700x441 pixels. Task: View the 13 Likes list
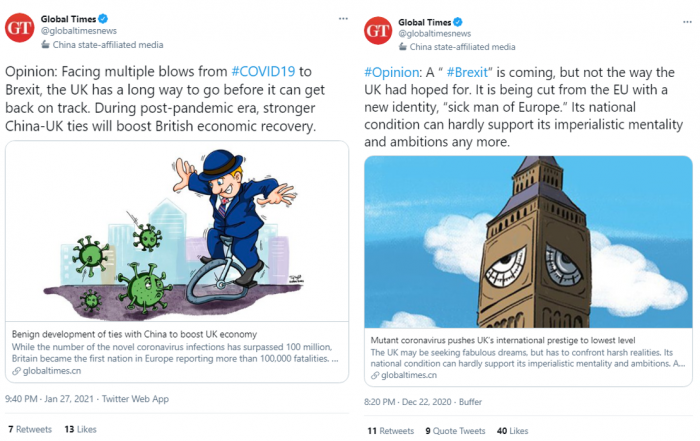pos(80,429)
